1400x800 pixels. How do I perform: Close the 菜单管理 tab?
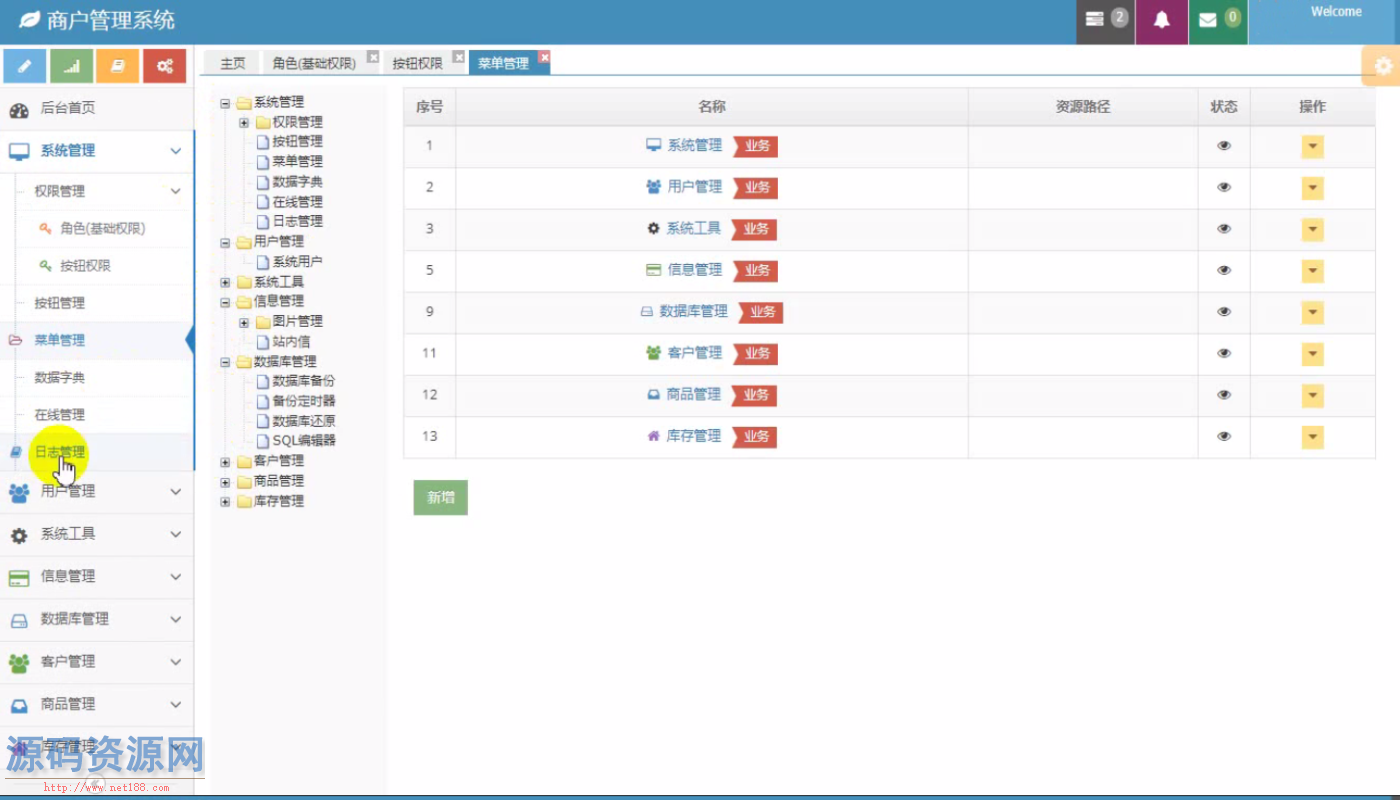coord(544,57)
